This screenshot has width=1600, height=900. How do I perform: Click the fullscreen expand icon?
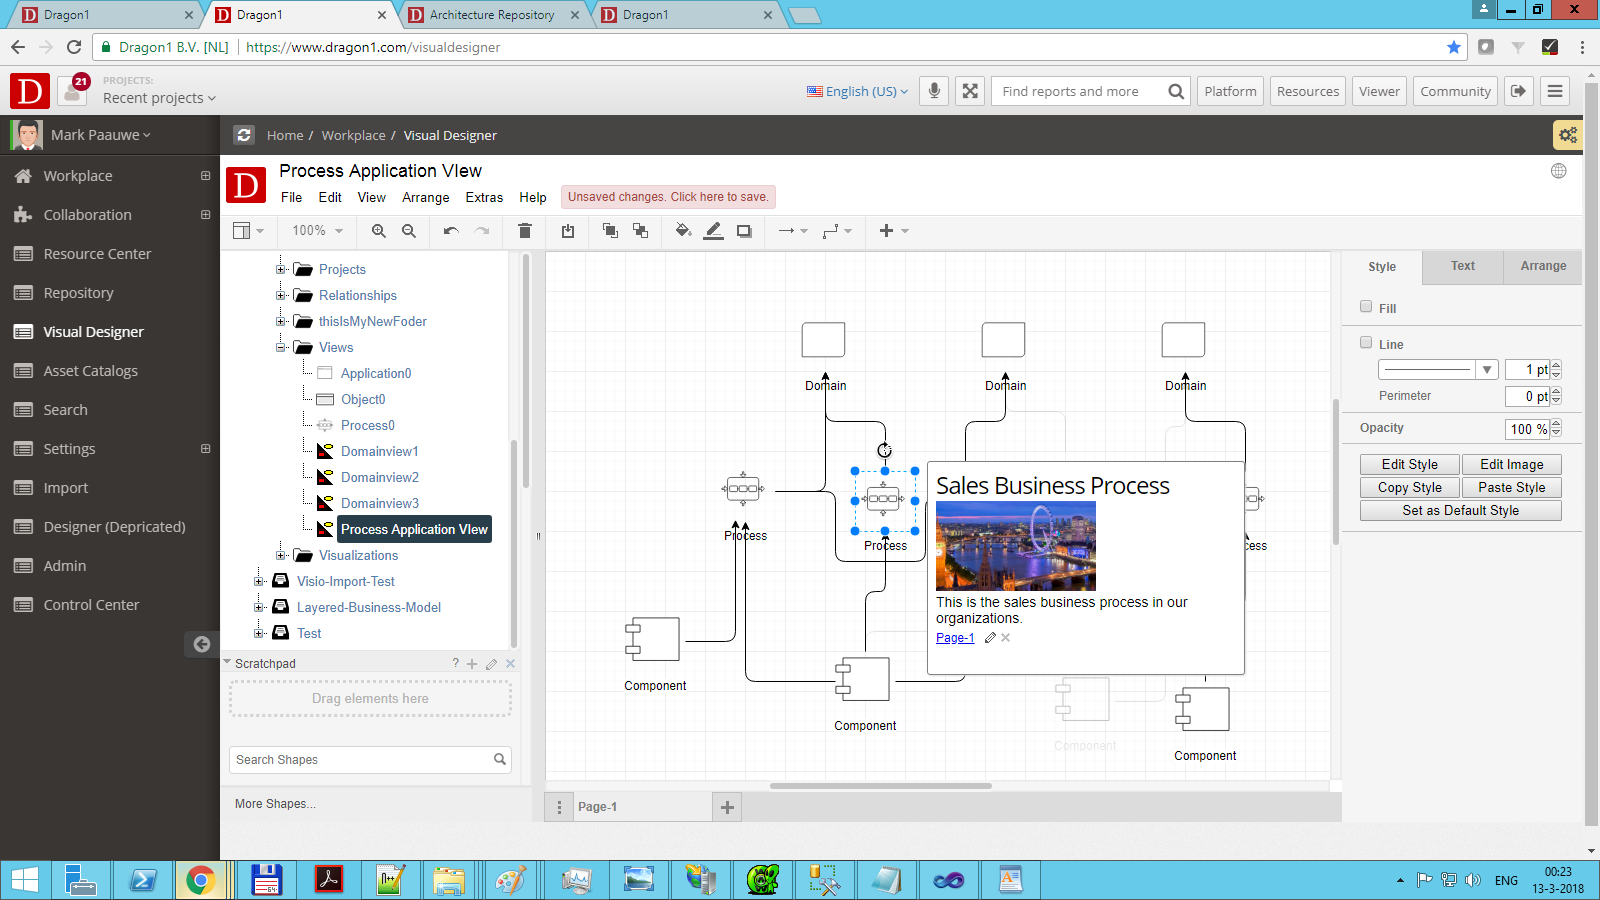pos(970,91)
